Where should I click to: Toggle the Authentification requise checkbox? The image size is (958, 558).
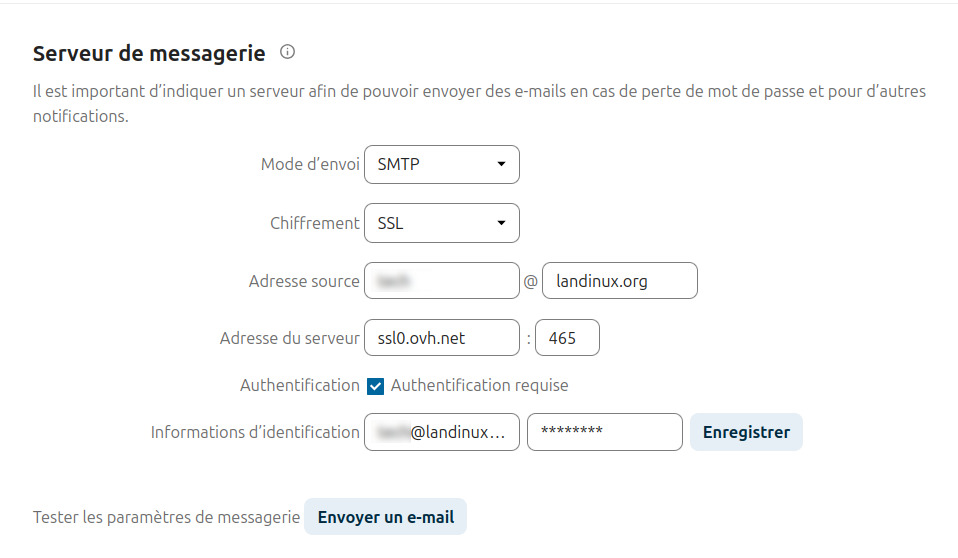coord(376,386)
